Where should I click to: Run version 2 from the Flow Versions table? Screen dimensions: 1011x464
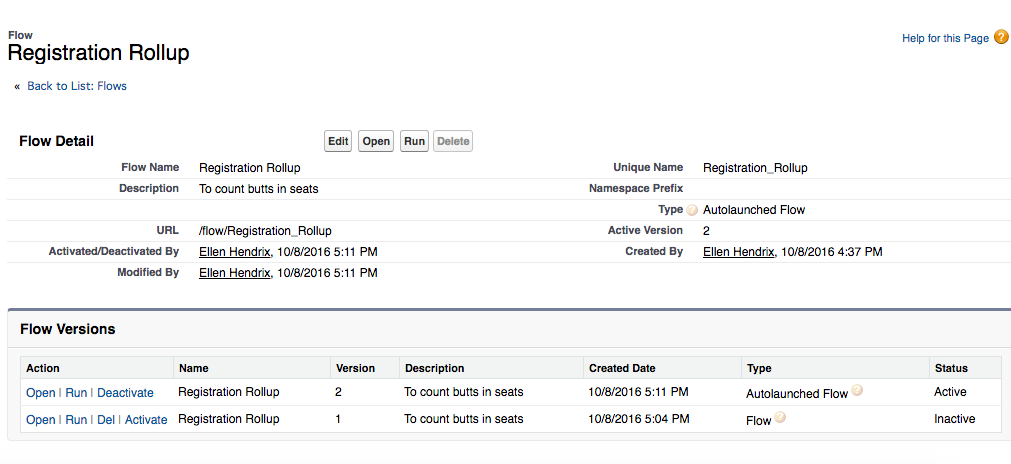click(x=76, y=393)
